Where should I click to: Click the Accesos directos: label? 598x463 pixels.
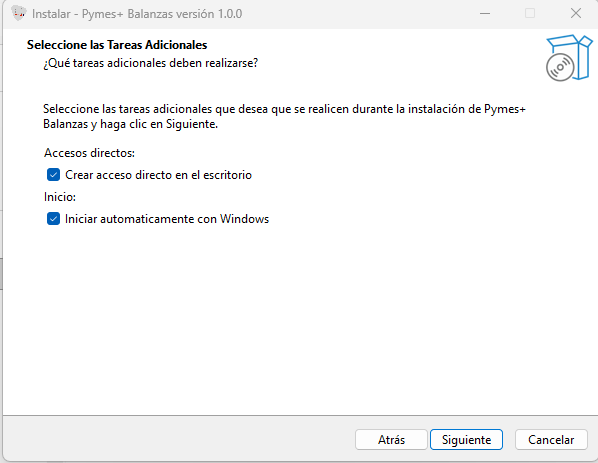point(89,153)
